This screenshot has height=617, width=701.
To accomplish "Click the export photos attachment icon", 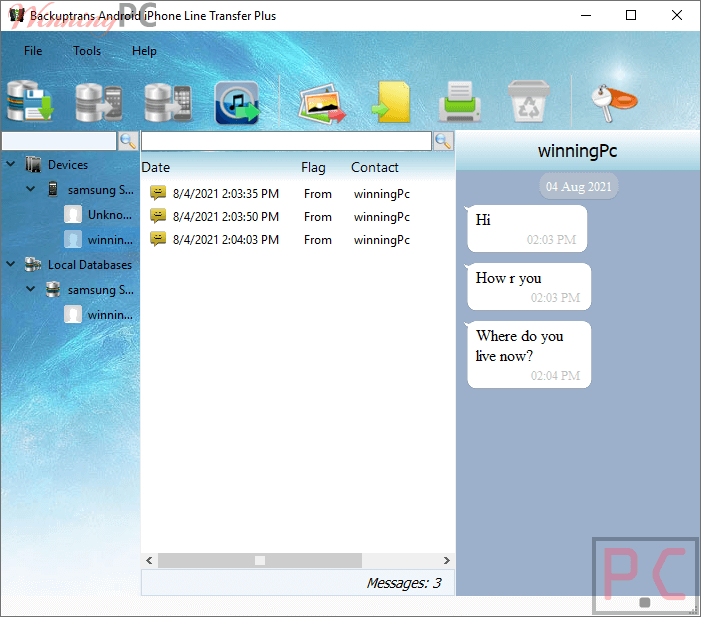I will pos(322,104).
